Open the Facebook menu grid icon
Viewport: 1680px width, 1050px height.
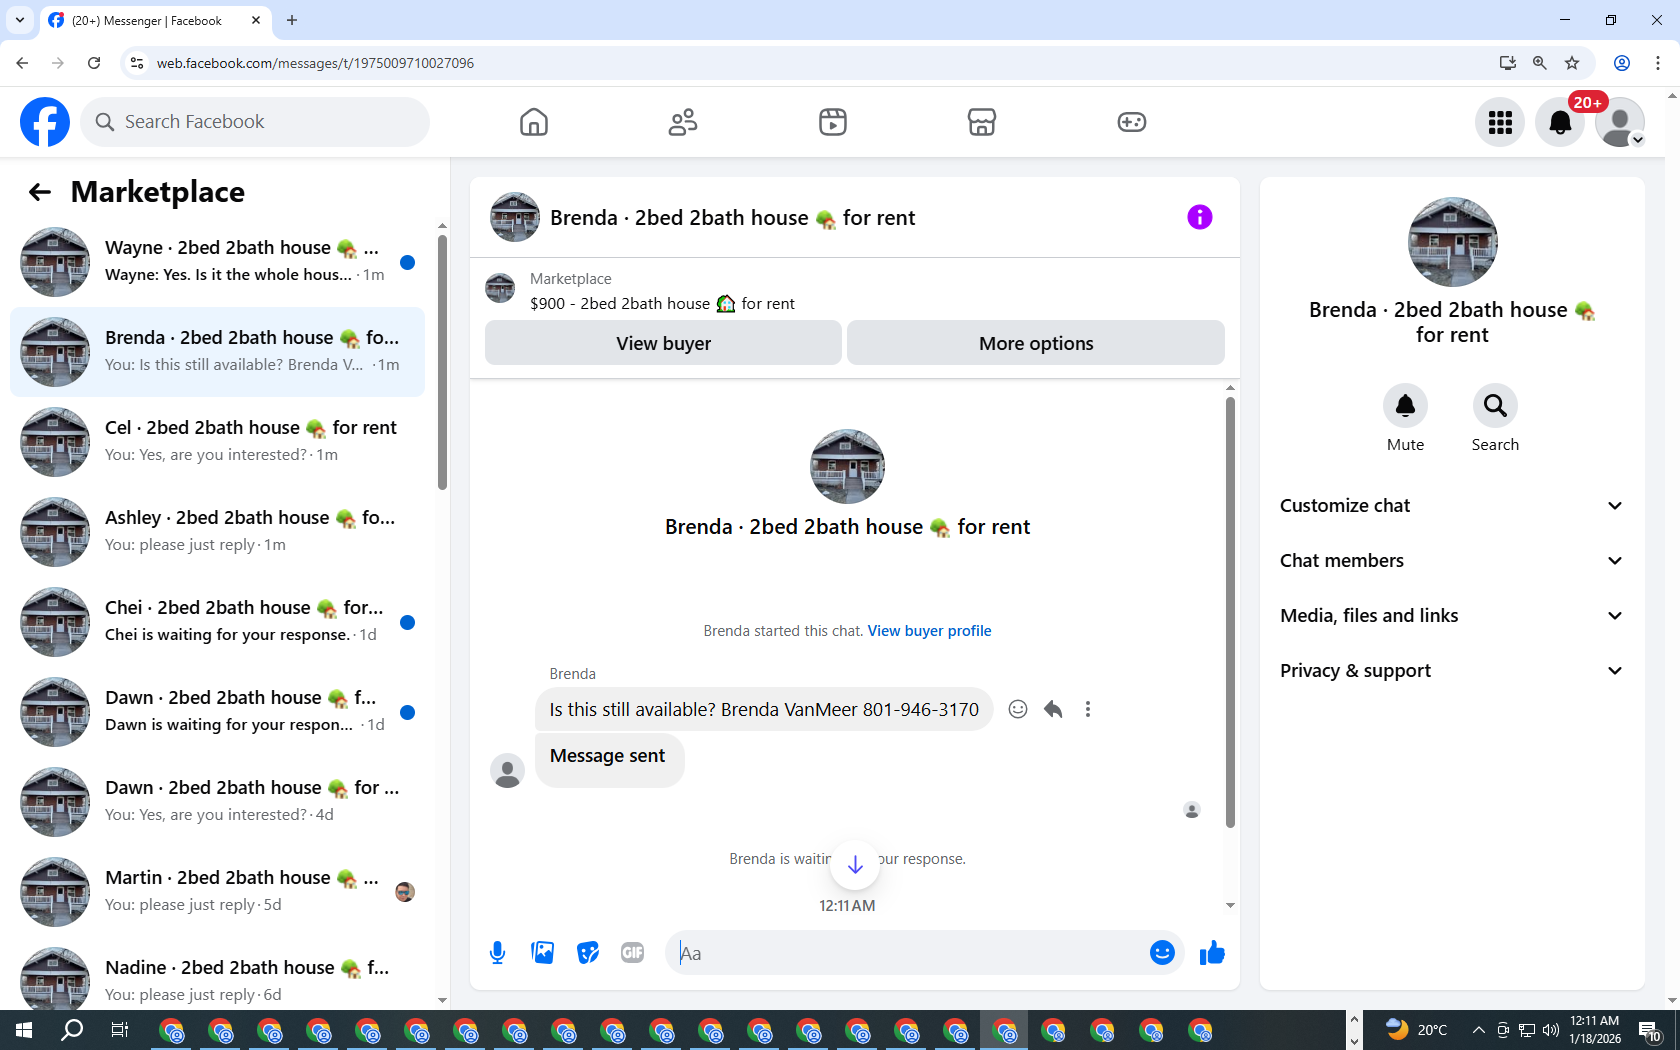[1500, 122]
